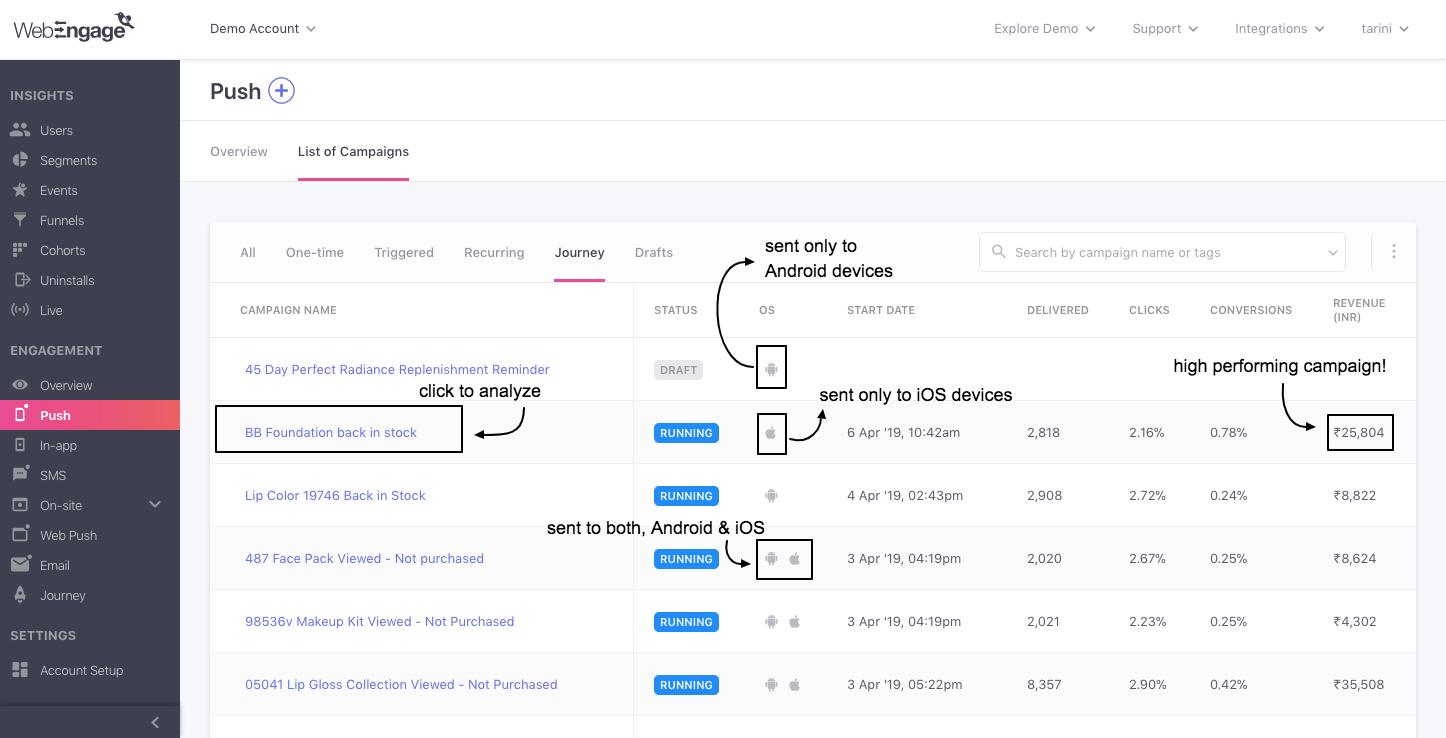Click the Funnels icon in sidebar
The height and width of the screenshot is (738, 1446).
[x=19, y=220]
